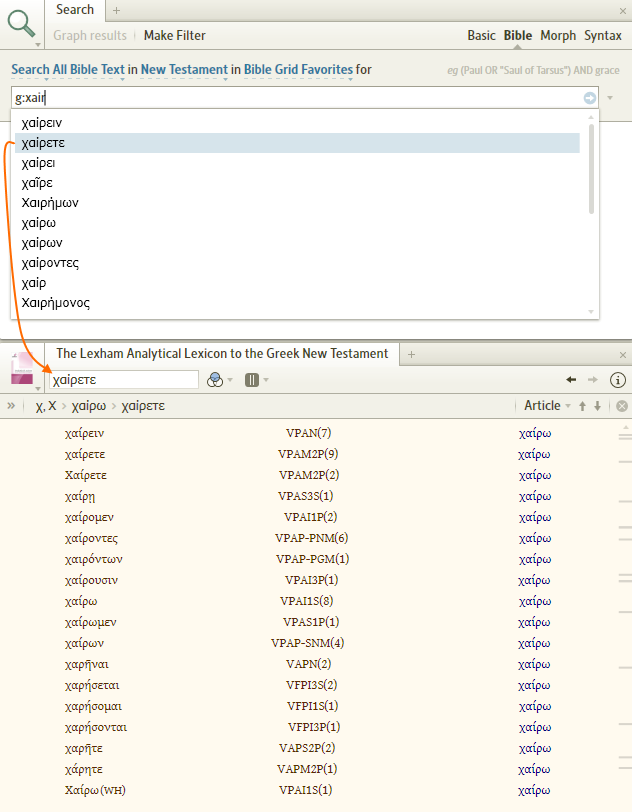Screen dimensions: 632x812
Task: Add a new search tab with plus
Action: 117,10
